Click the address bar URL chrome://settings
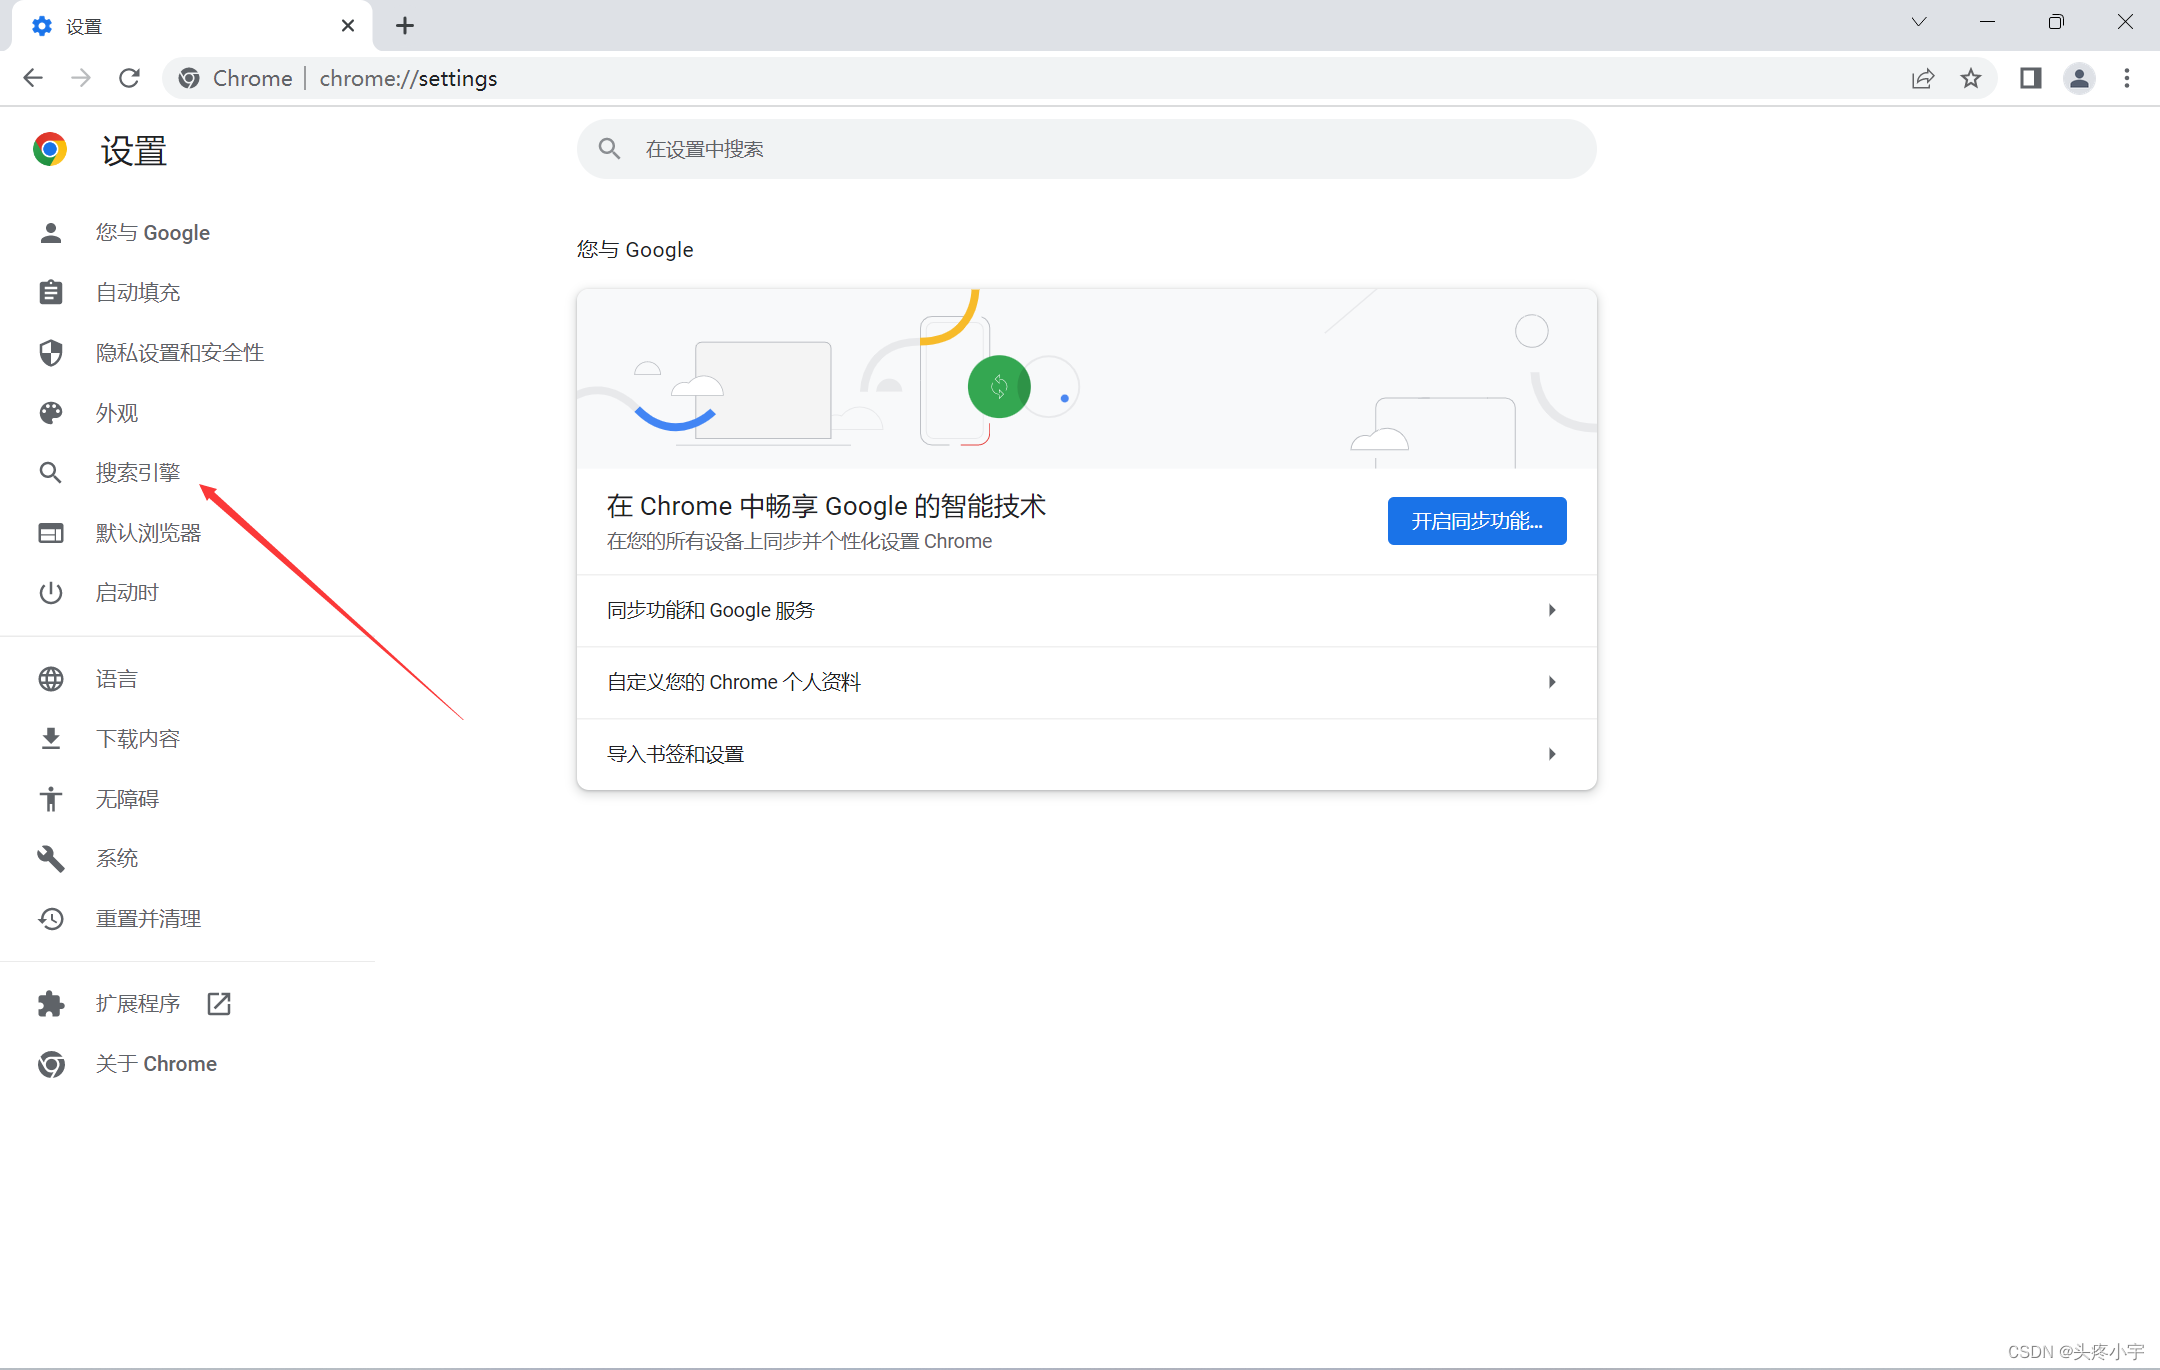Screen dimensions: 2160x1370 [x=408, y=78]
